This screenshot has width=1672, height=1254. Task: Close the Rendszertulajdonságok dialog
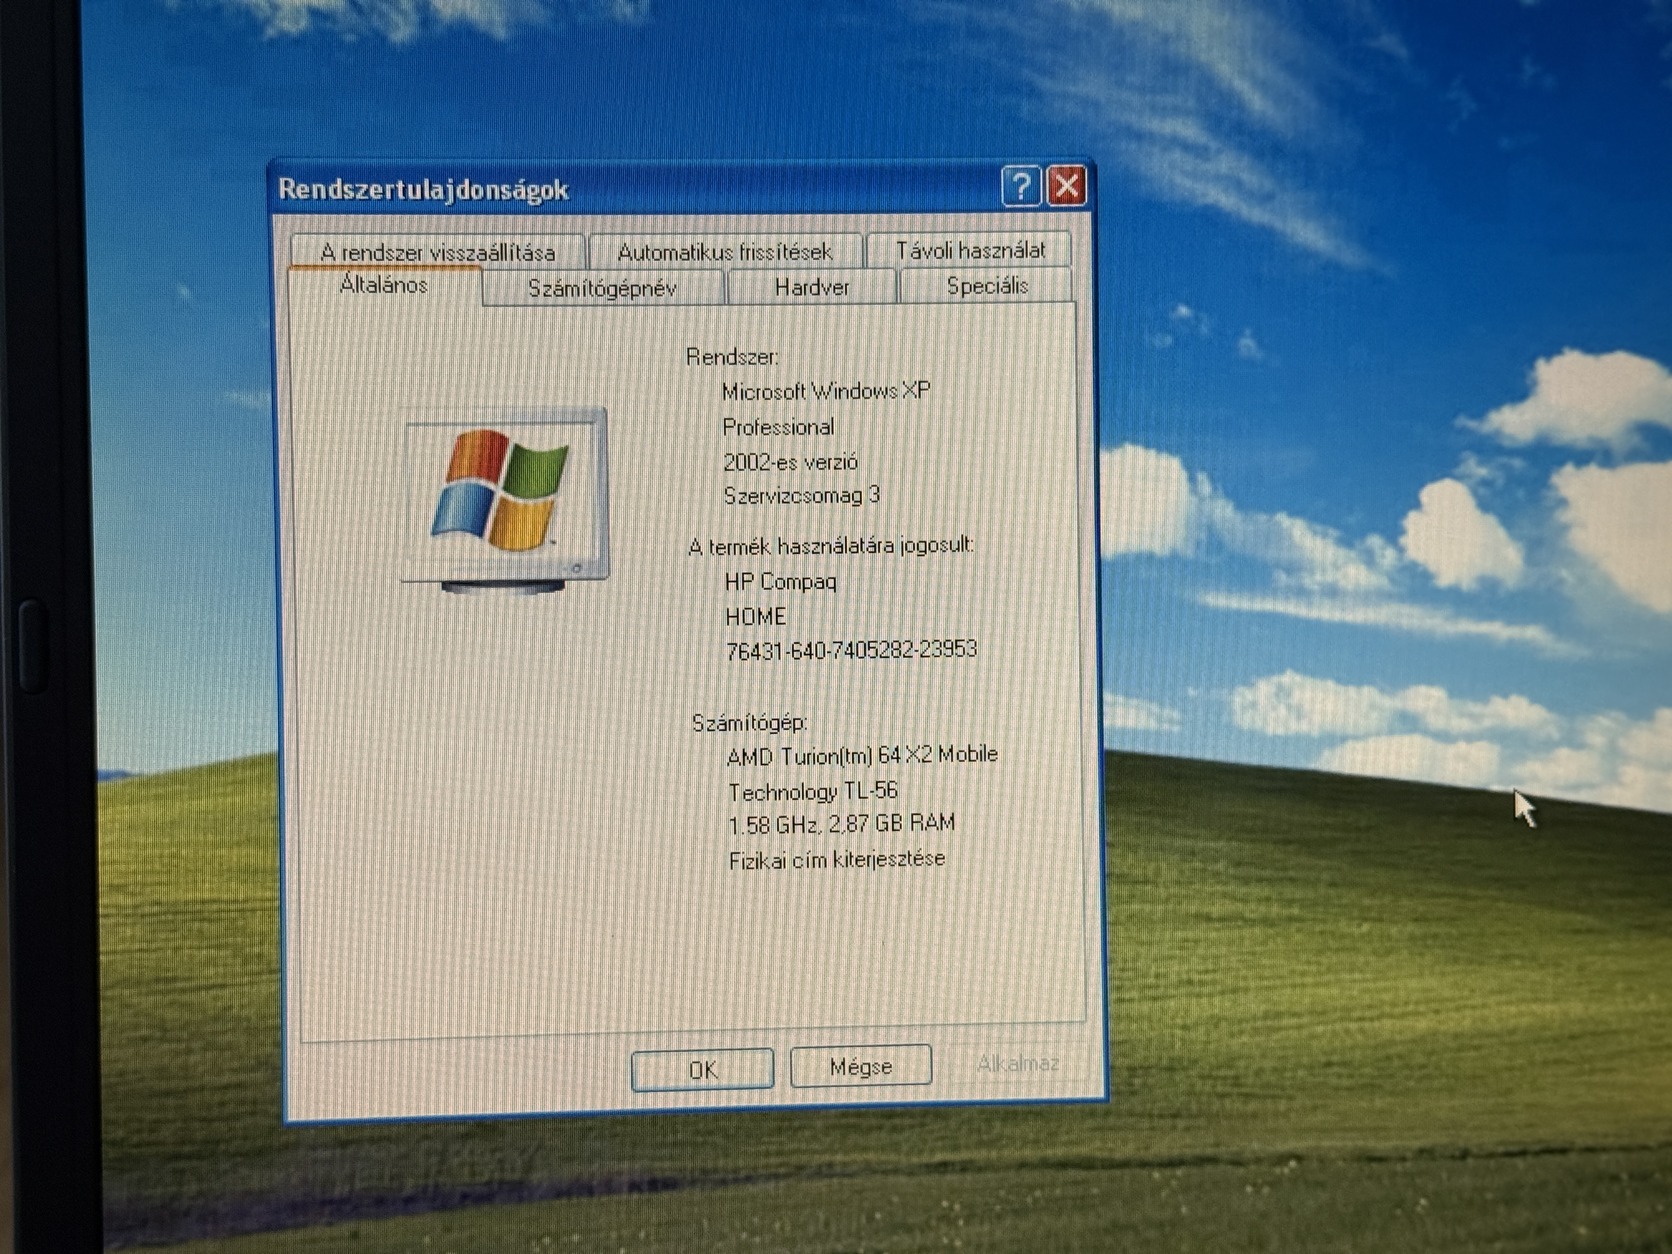pyautogui.click(x=1067, y=186)
